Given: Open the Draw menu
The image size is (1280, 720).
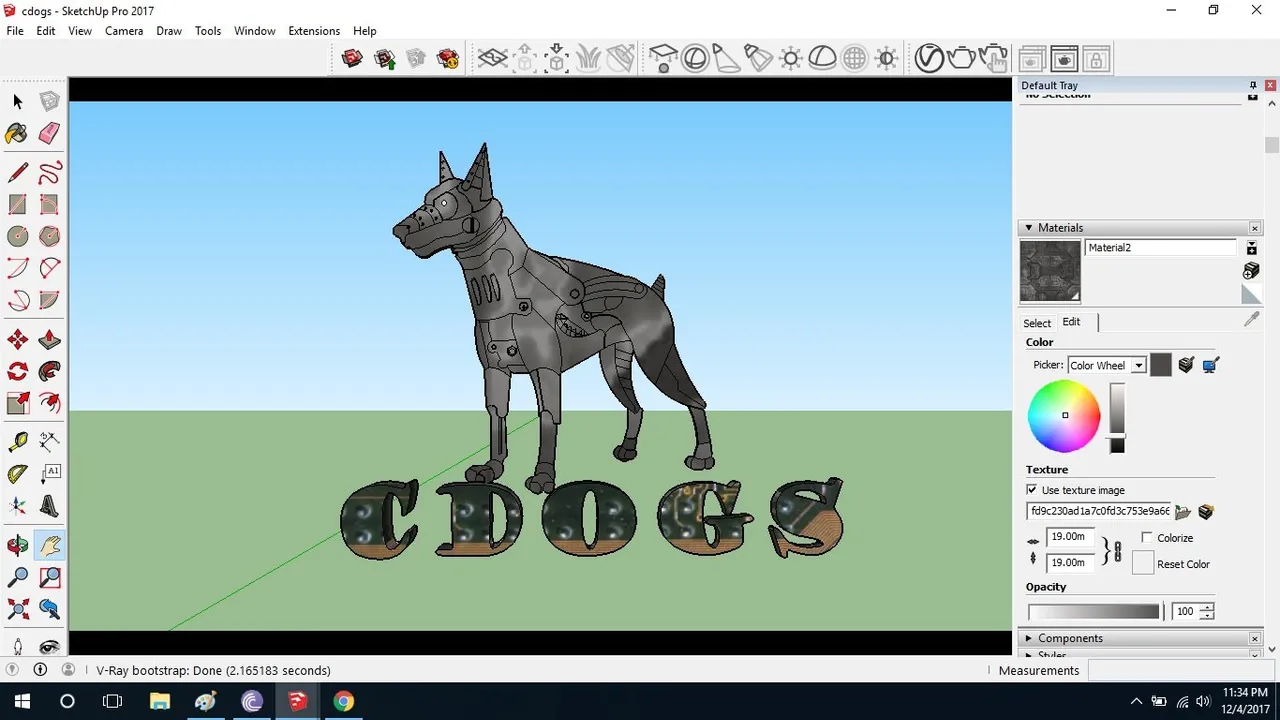Looking at the screenshot, I should click(x=169, y=31).
